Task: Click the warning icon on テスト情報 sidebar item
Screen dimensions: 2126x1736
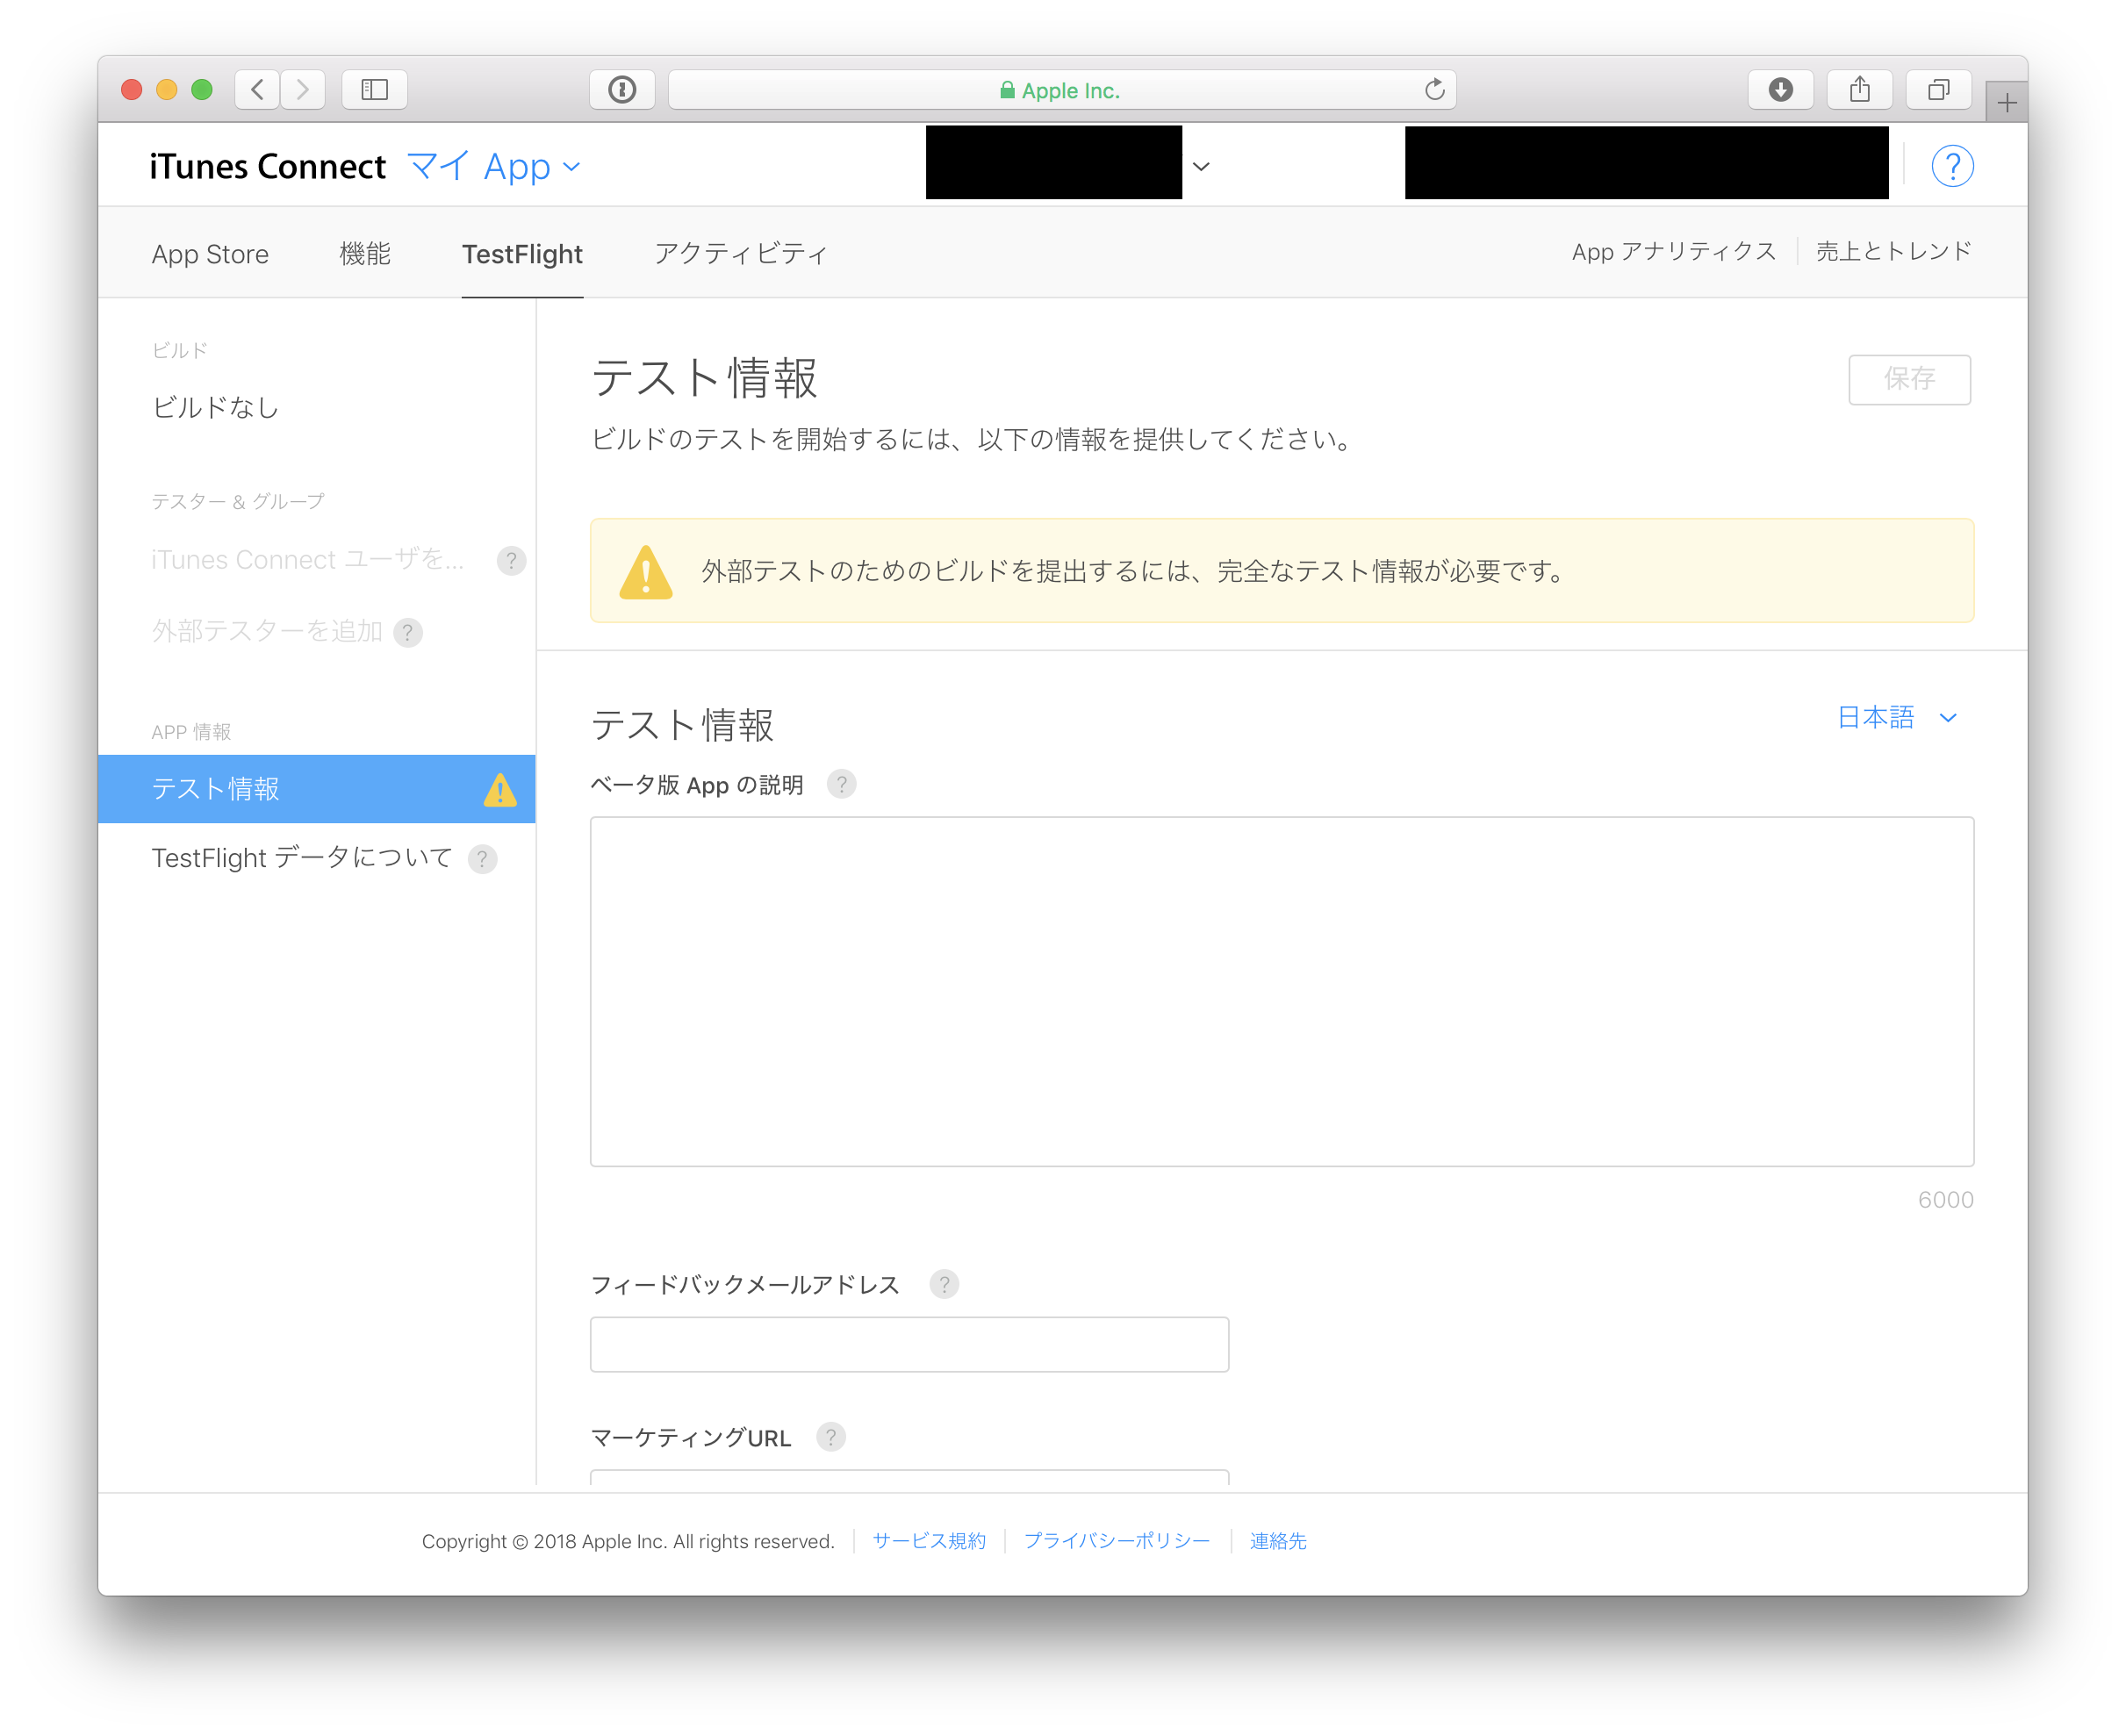Action: tap(499, 789)
